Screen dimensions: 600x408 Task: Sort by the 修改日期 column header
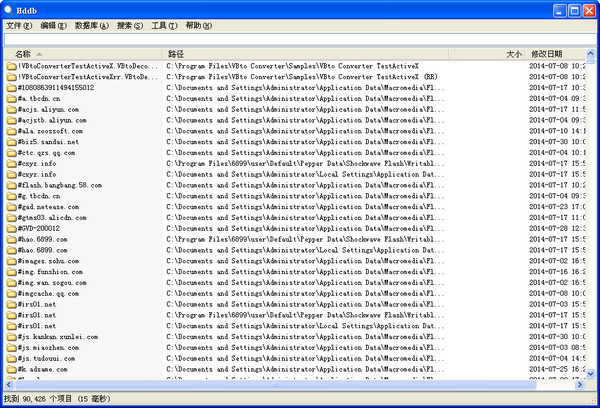coord(555,54)
